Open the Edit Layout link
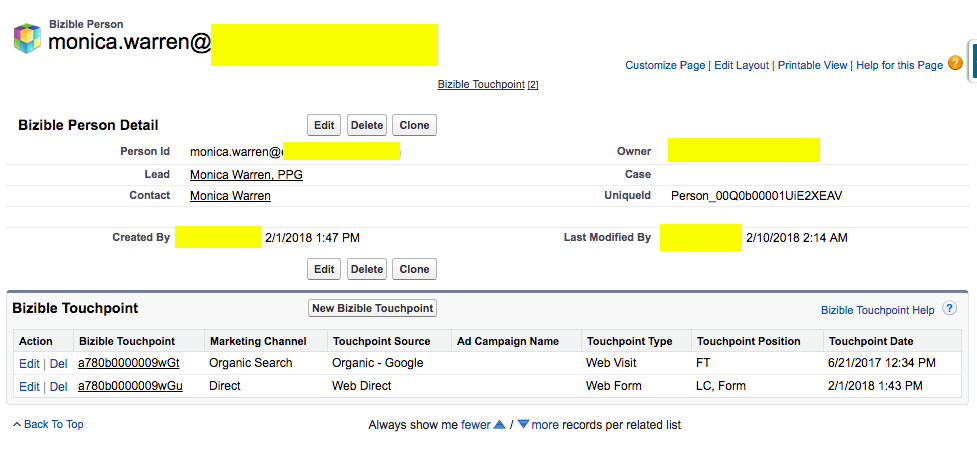Viewport: 977px width, 454px height. click(741, 65)
